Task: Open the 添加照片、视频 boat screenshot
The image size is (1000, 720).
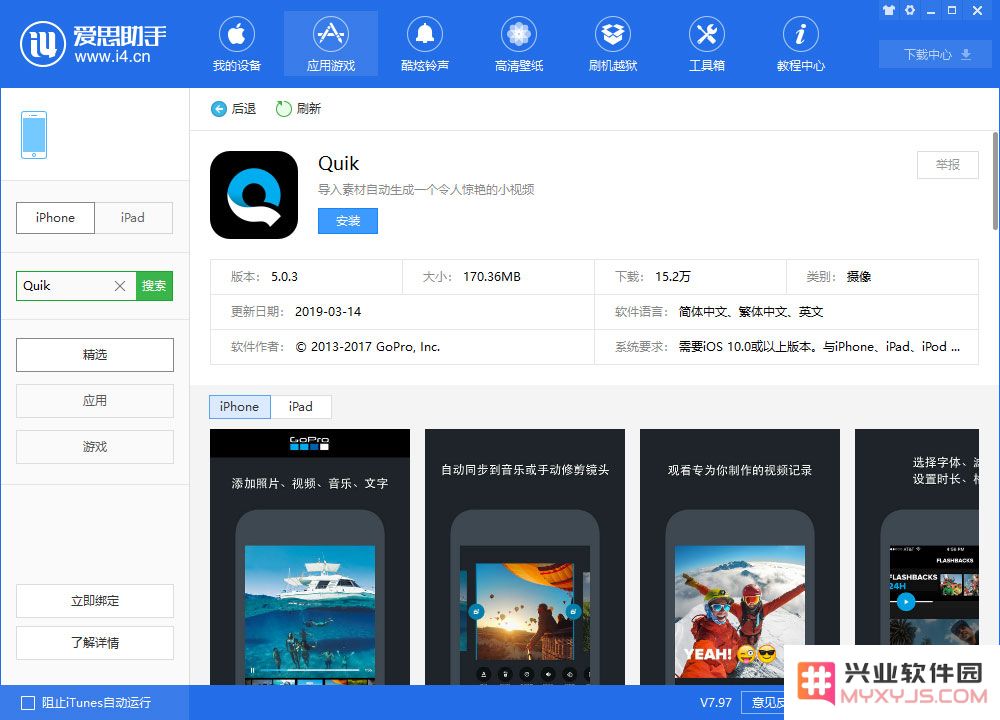Action: pos(310,557)
